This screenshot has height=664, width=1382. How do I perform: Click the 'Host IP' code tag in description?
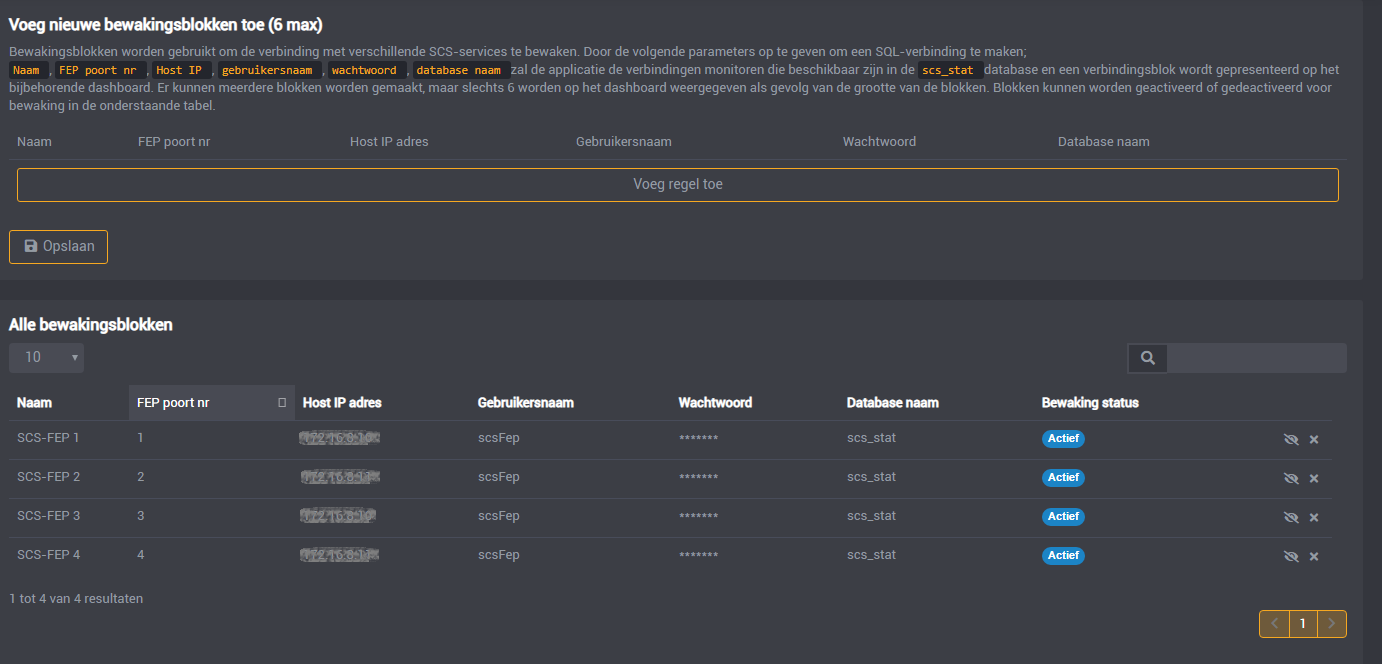point(183,70)
